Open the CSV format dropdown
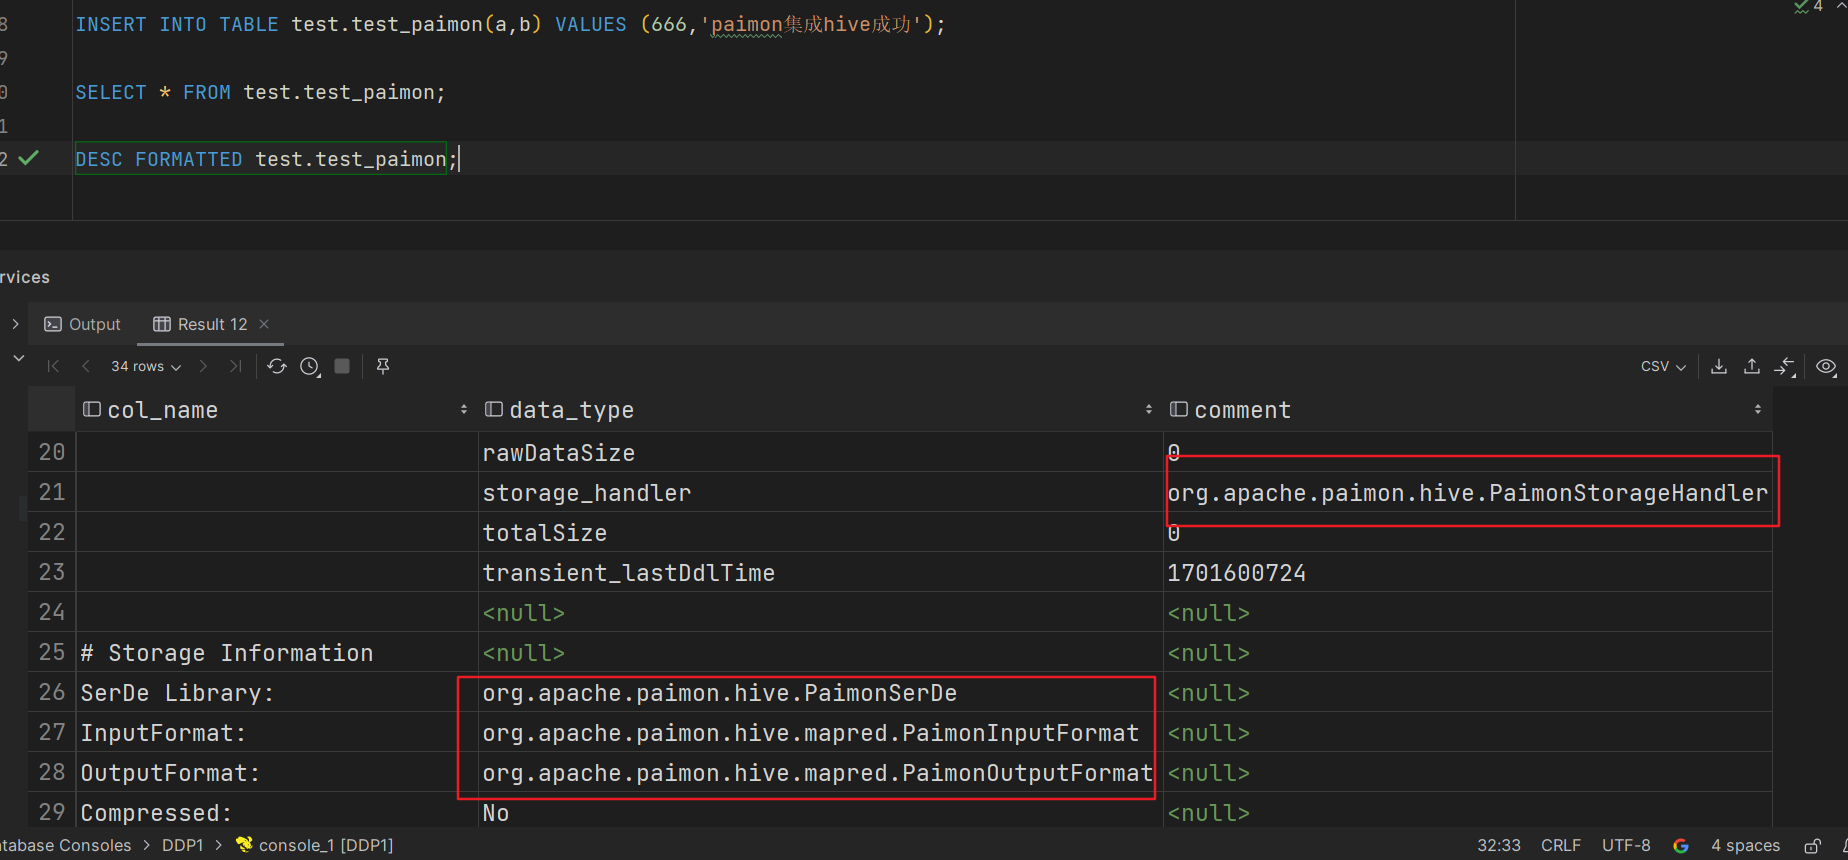 (1663, 366)
